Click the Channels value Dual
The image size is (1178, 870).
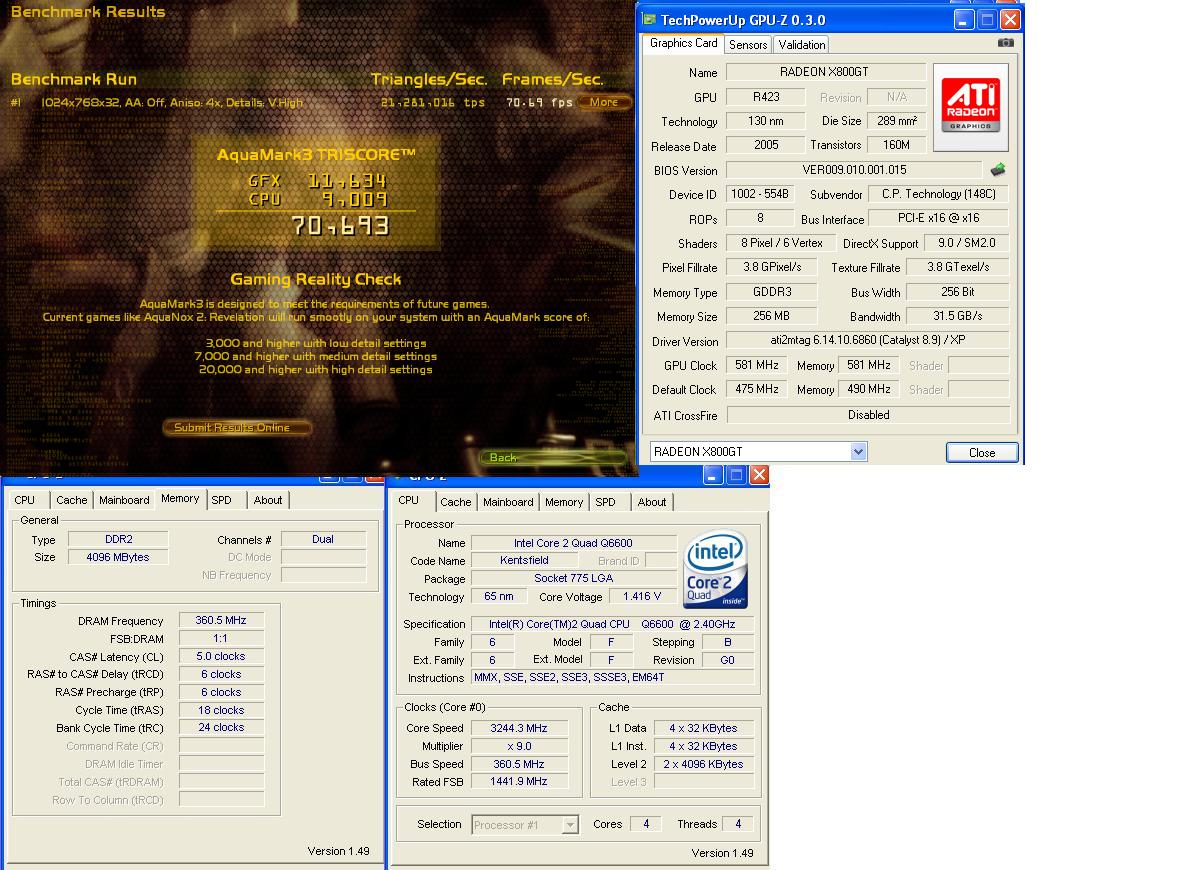click(x=323, y=539)
